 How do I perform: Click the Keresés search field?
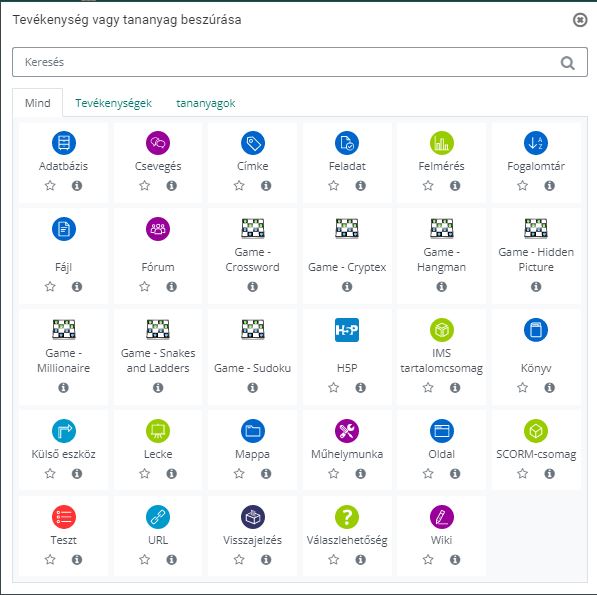286,62
